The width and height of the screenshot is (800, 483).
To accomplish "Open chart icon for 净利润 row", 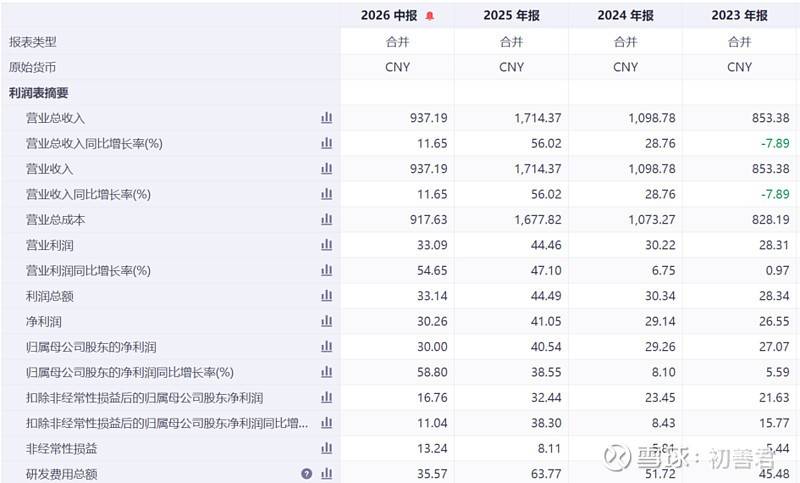I will [327, 321].
